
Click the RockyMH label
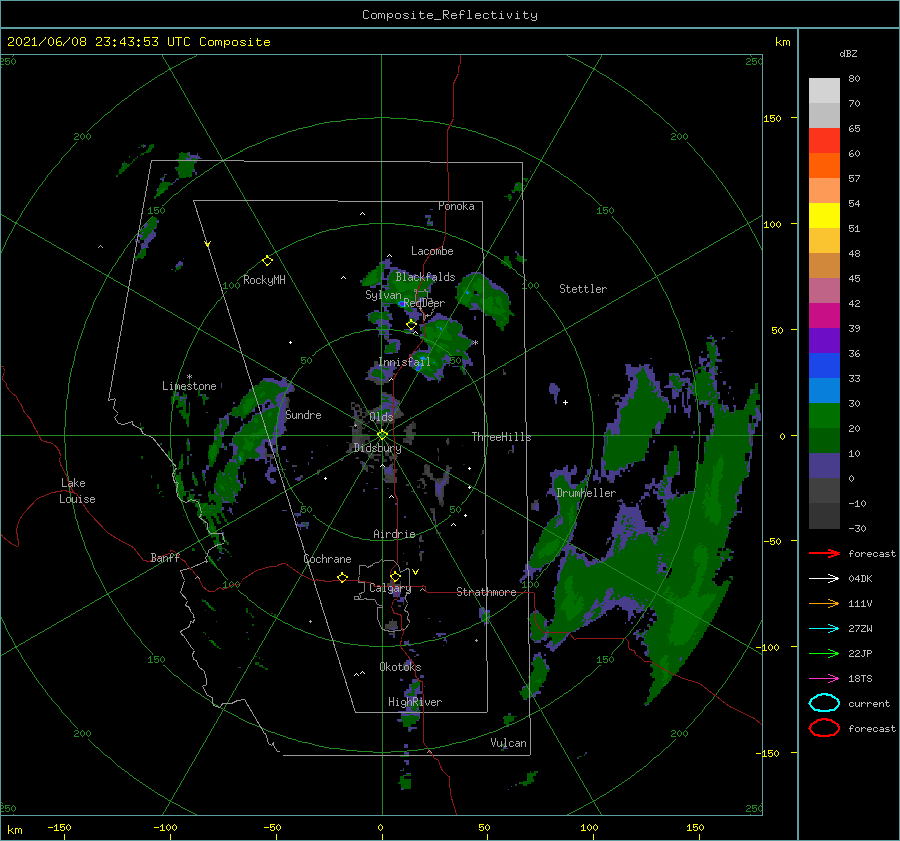pos(264,280)
